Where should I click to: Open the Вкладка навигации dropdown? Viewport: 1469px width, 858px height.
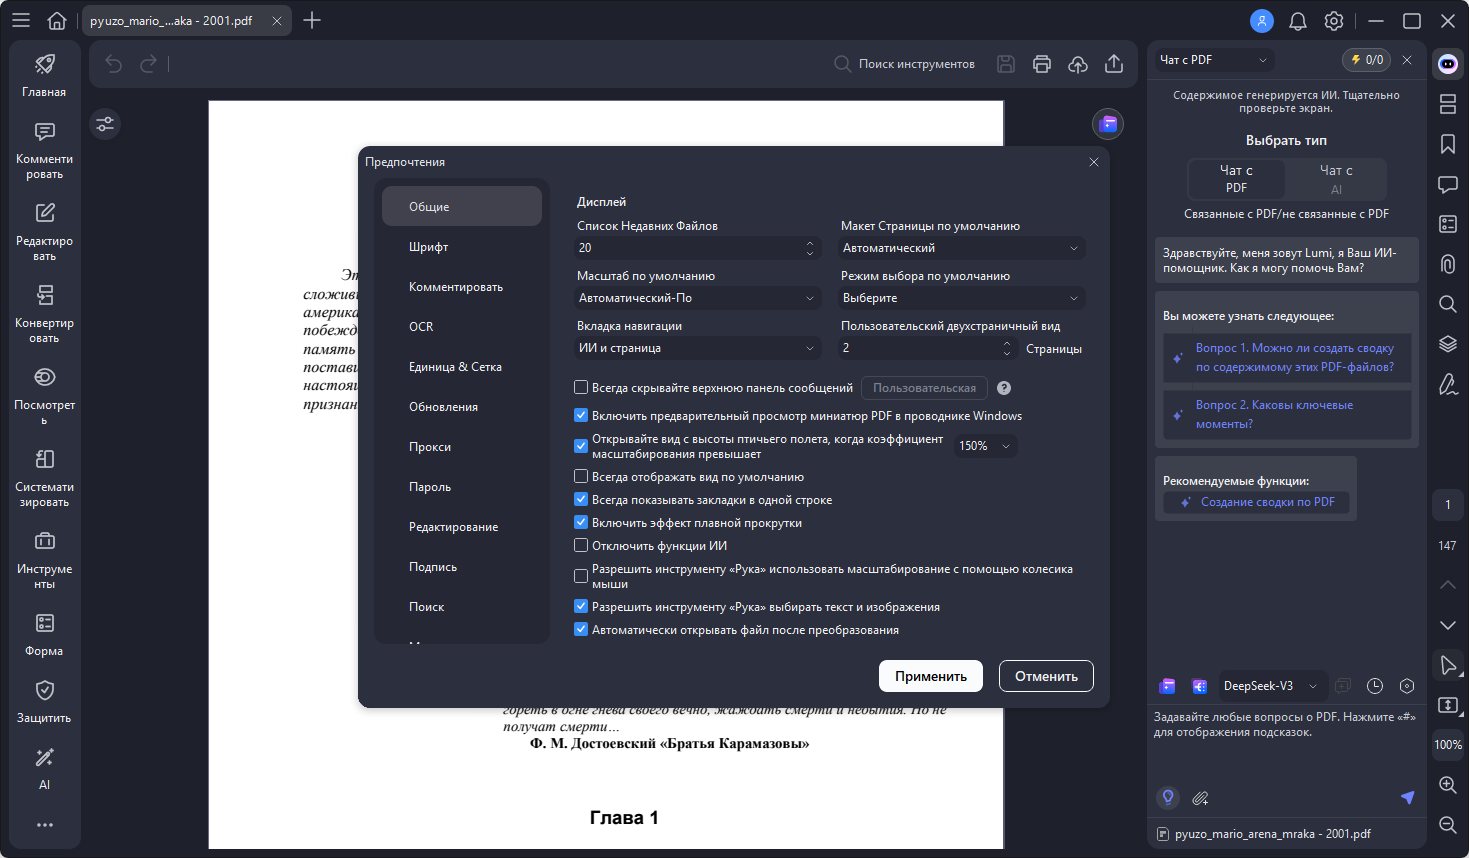698,348
